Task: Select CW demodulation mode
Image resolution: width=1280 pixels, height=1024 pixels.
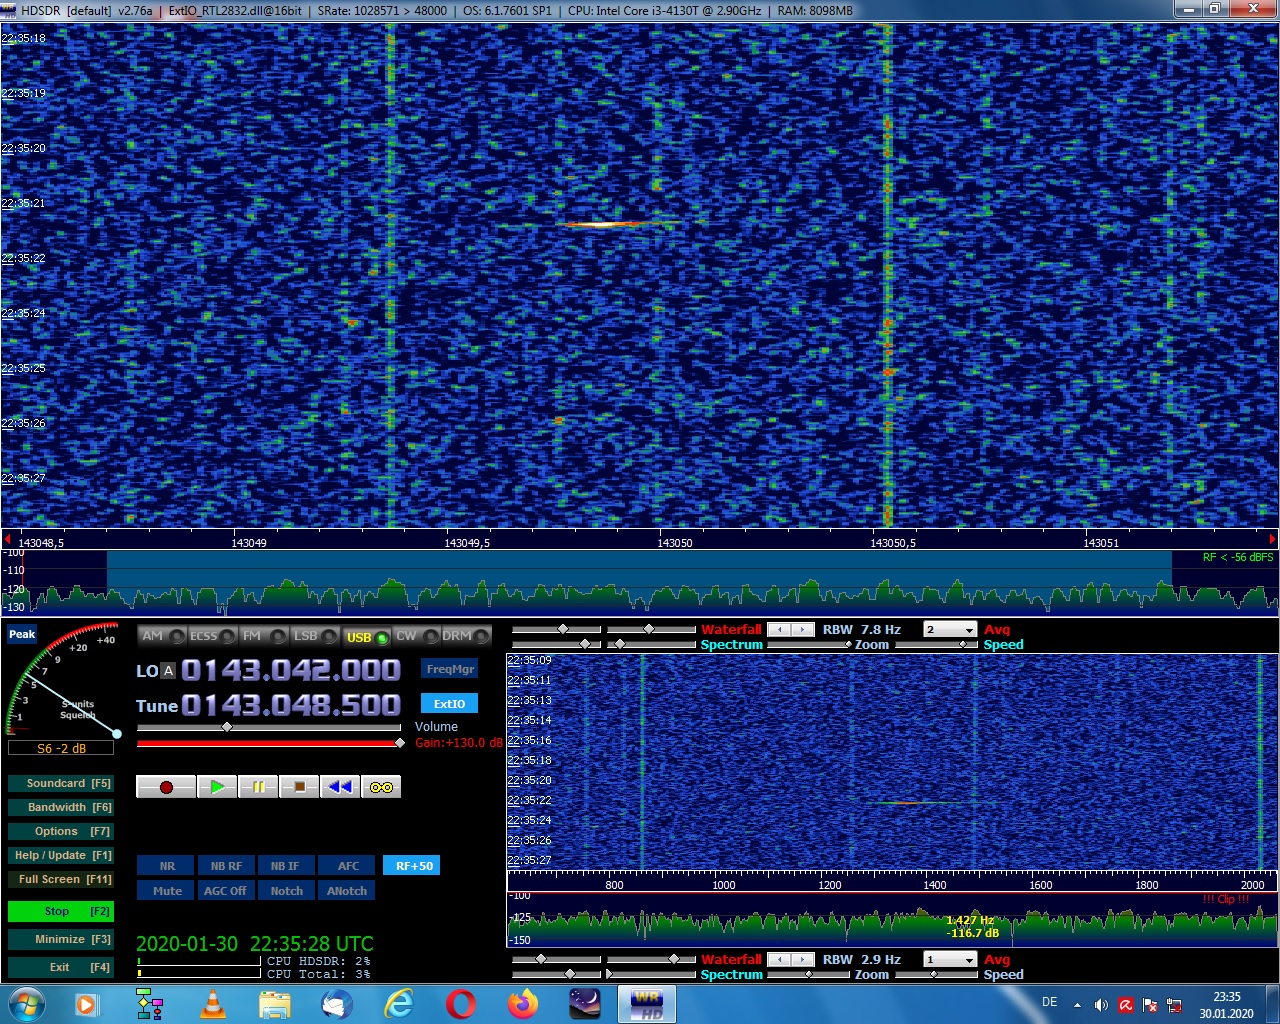Action: (417, 636)
